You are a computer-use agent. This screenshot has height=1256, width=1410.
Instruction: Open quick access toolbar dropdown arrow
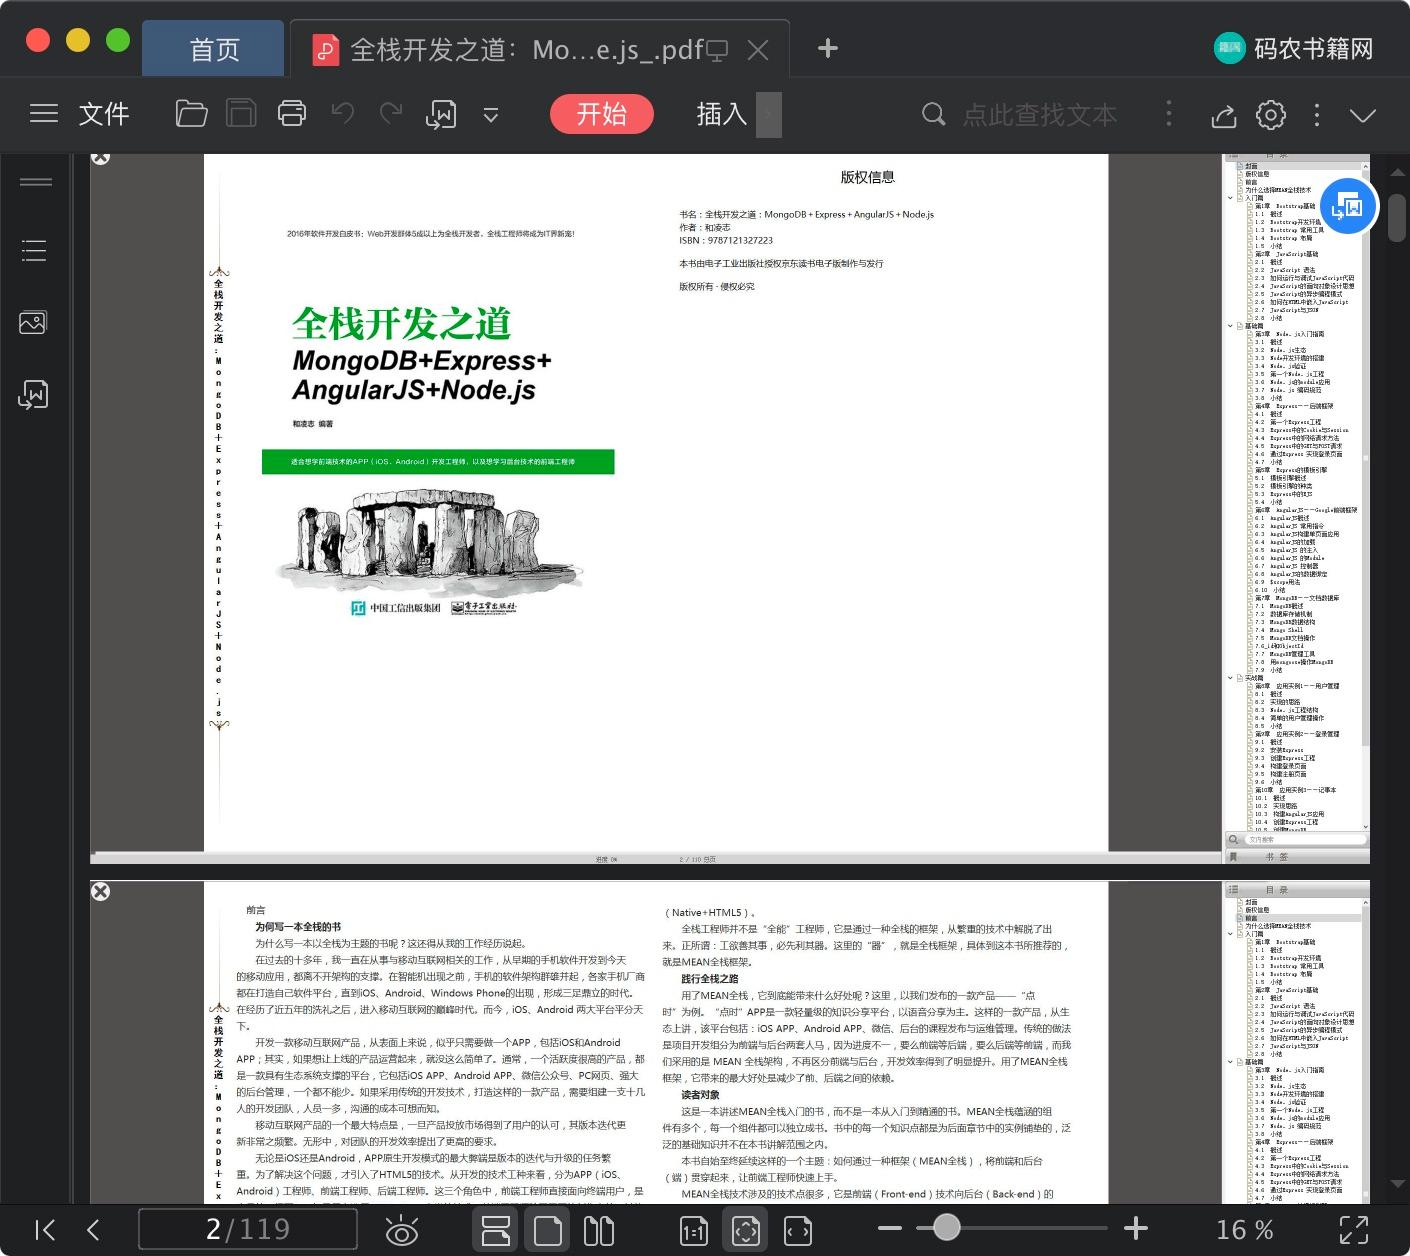pyautogui.click(x=491, y=115)
